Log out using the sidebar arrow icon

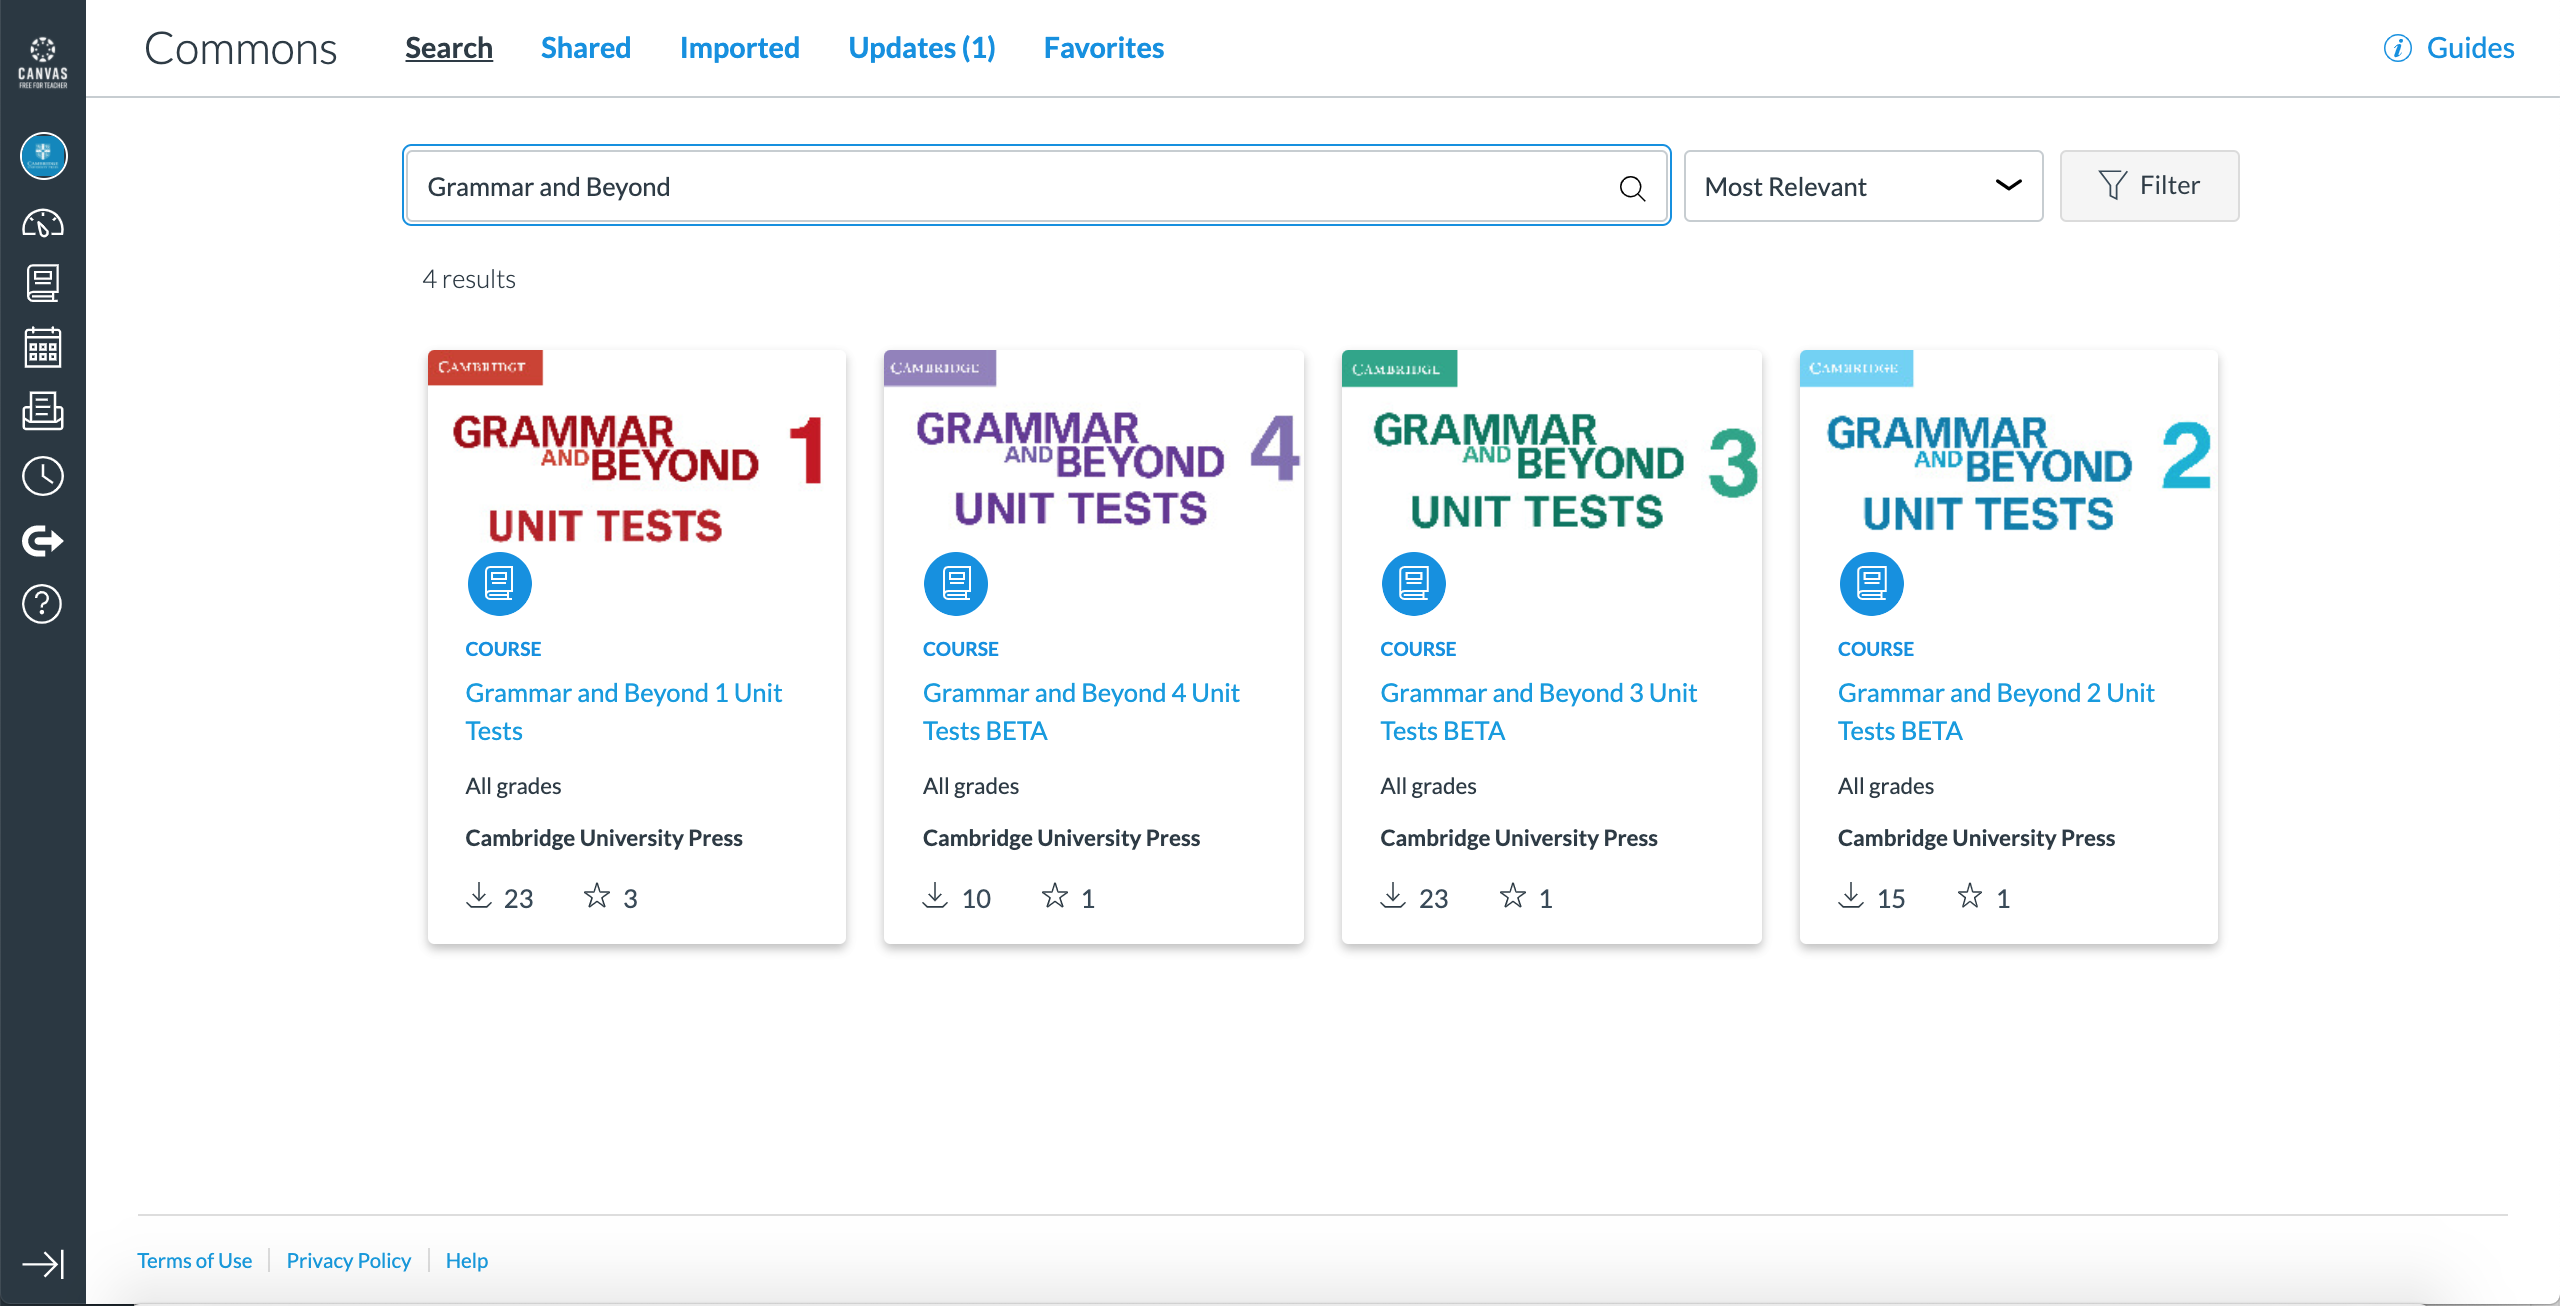42,540
